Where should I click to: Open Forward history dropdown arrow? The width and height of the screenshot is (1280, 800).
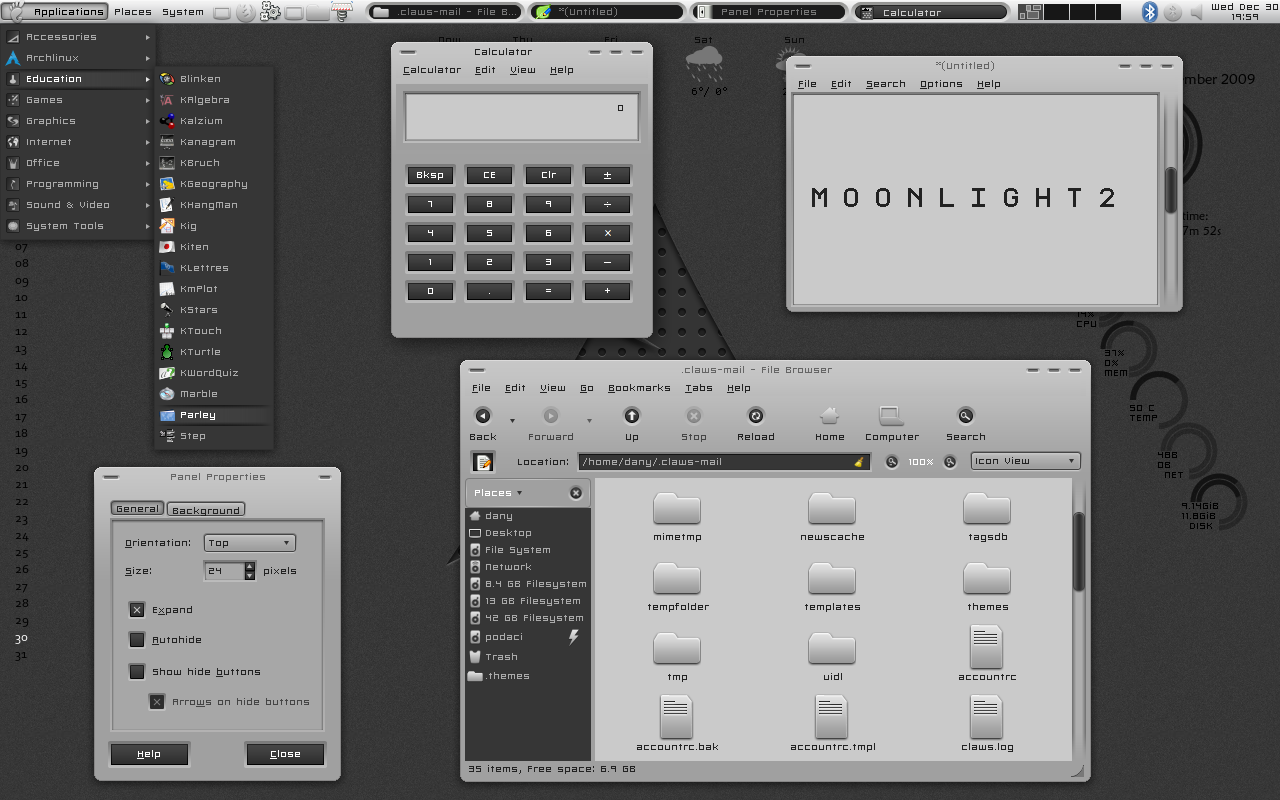point(589,421)
